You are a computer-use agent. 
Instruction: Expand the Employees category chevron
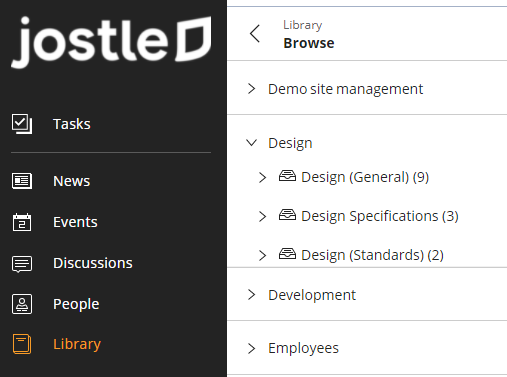pyautogui.click(x=252, y=348)
